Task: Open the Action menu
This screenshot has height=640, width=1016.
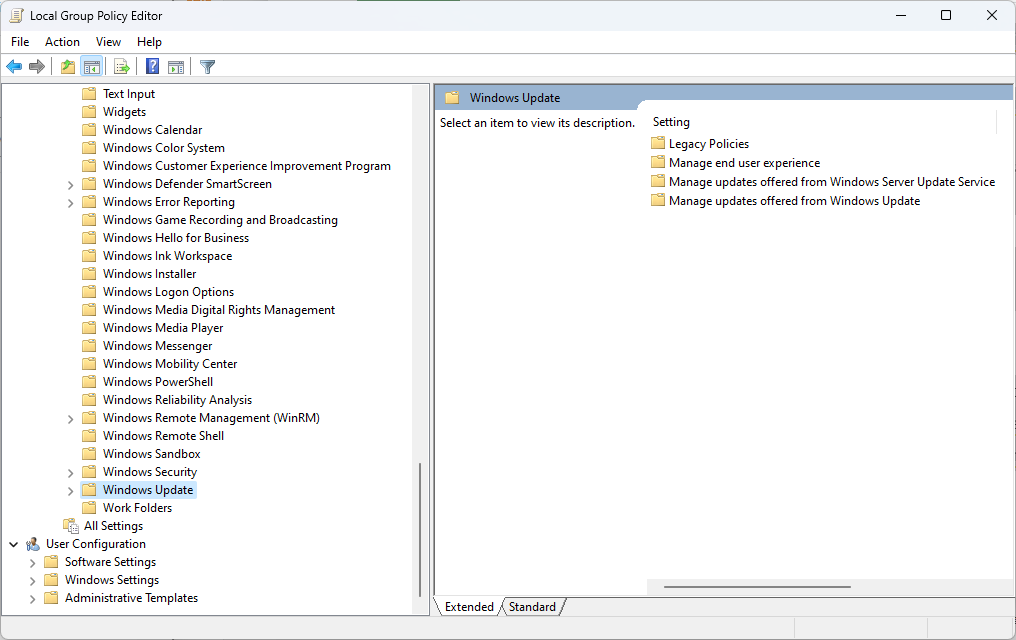Action: (62, 42)
